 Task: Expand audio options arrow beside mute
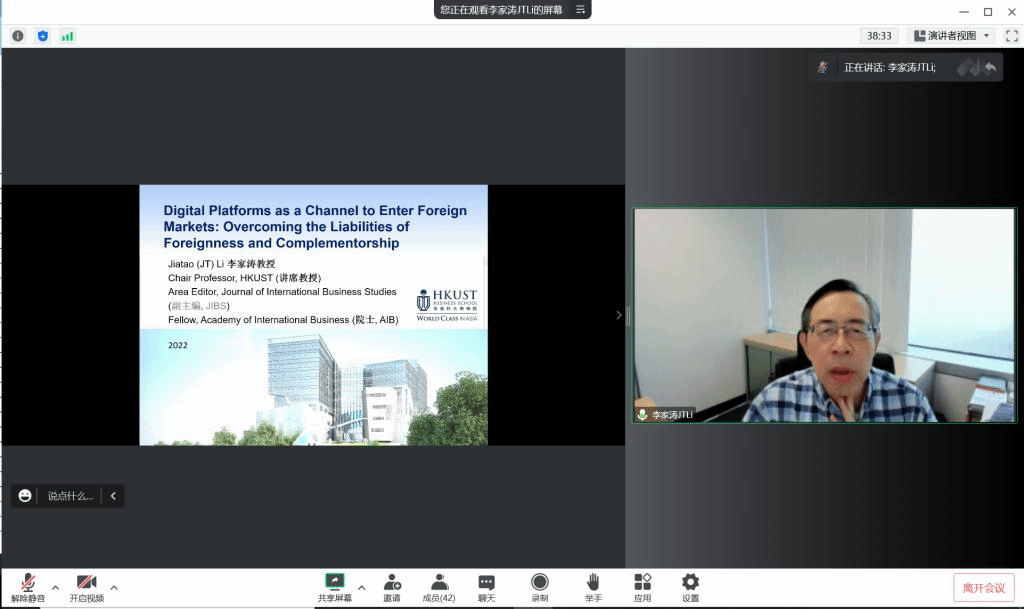tap(55, 587)
